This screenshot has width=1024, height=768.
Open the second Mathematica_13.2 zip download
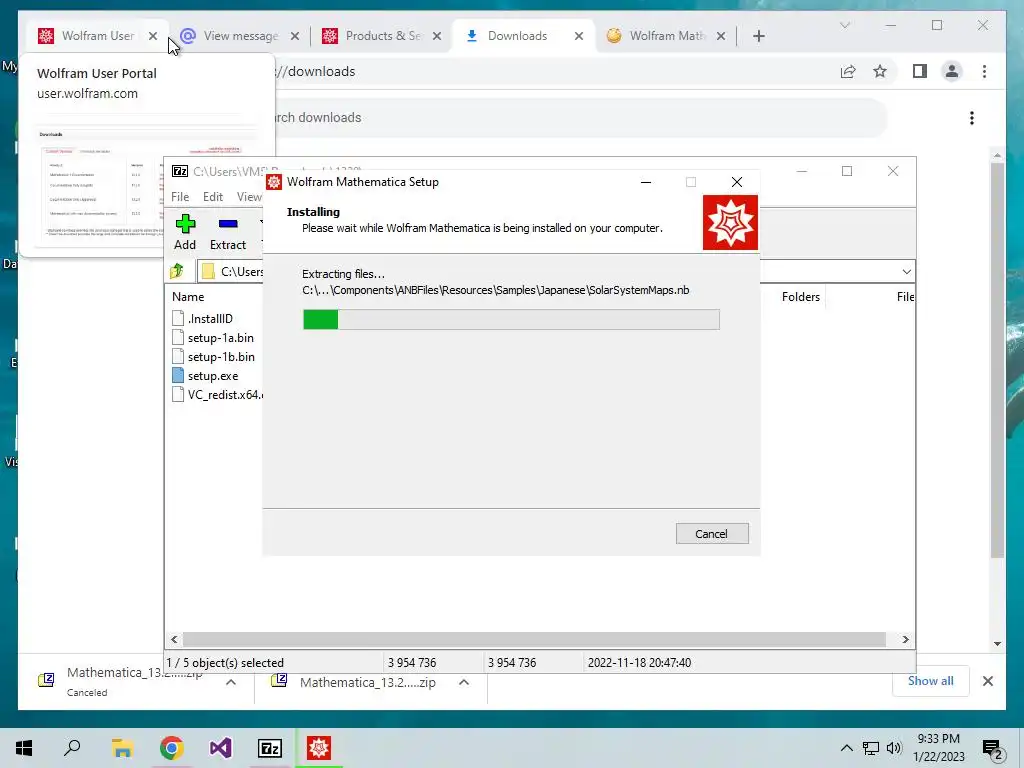point(368,682)
